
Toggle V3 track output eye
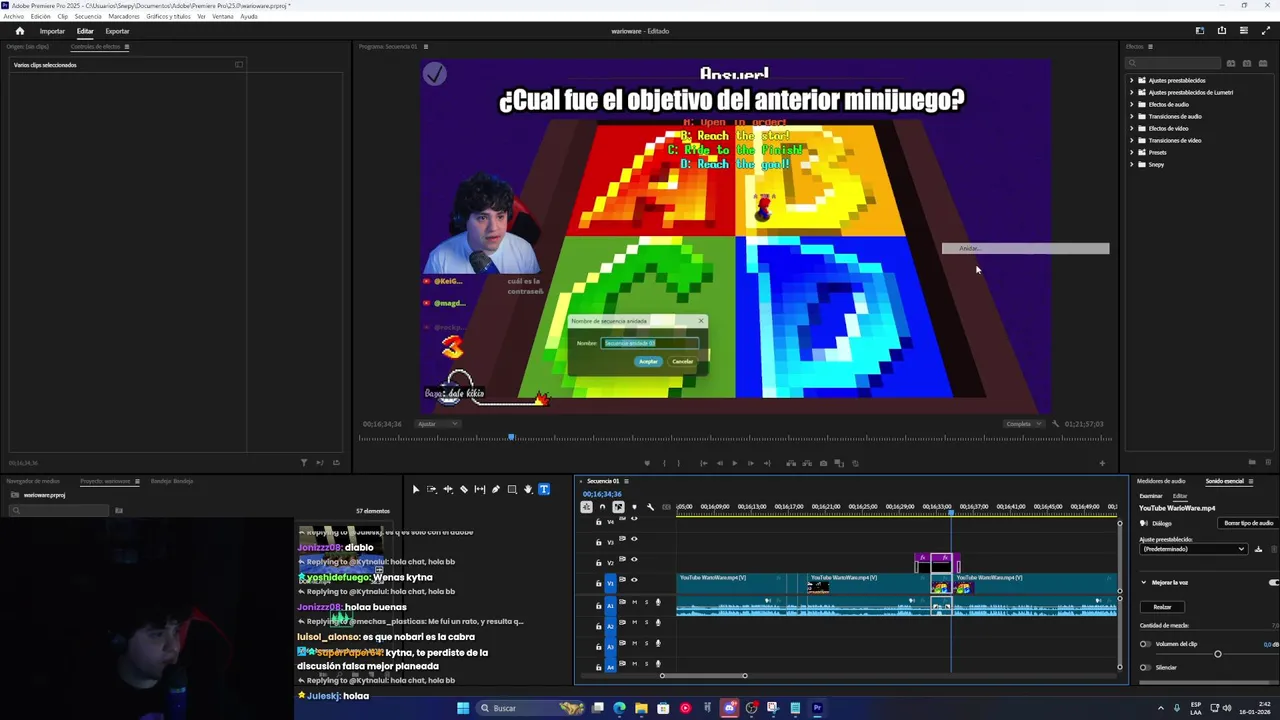[634, 539]
